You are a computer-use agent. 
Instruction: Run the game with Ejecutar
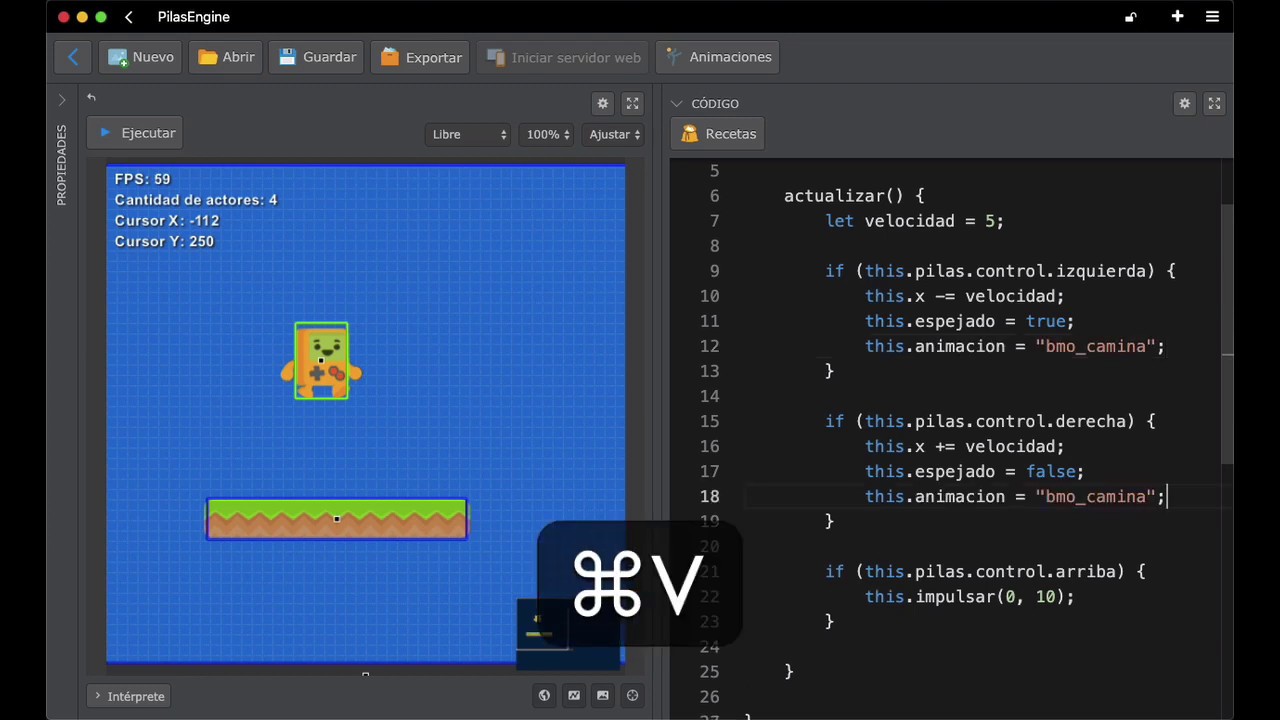click(x=135, y=133)
